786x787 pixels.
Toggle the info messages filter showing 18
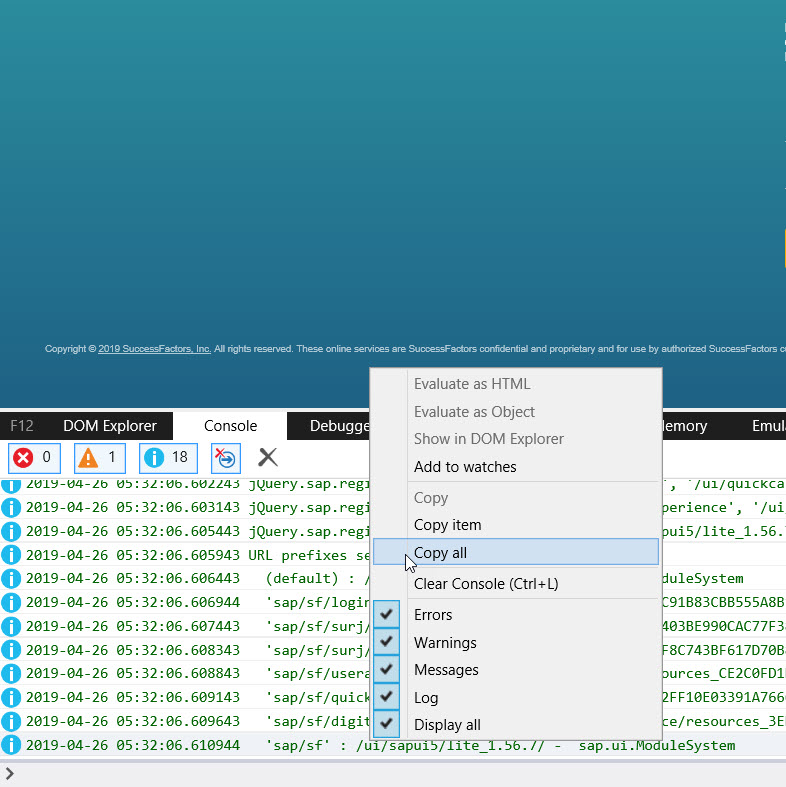coord(168,458)
